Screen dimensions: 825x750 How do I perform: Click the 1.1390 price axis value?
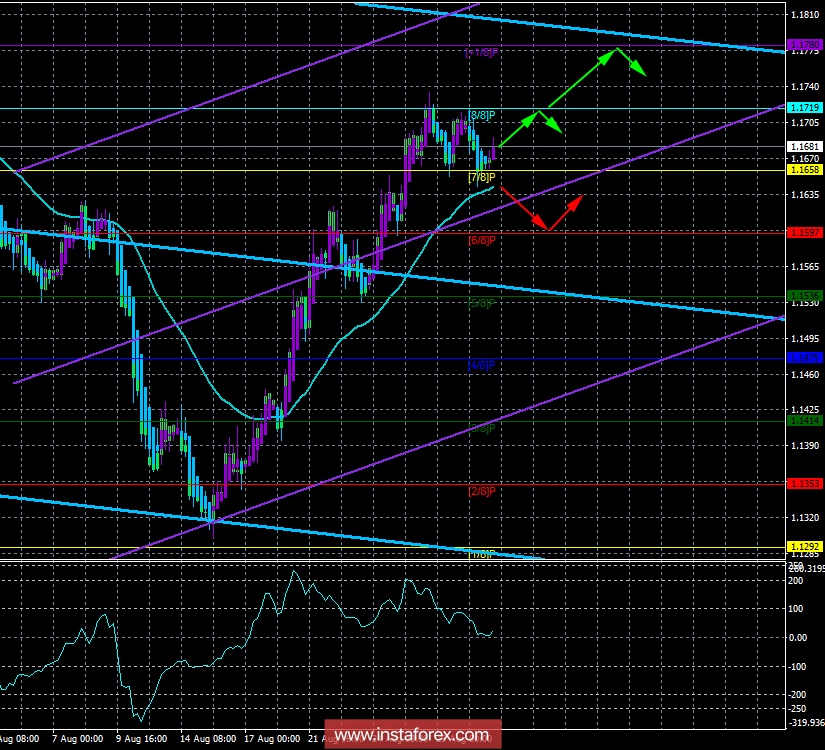pyautogui.click(x=805, y=446)
